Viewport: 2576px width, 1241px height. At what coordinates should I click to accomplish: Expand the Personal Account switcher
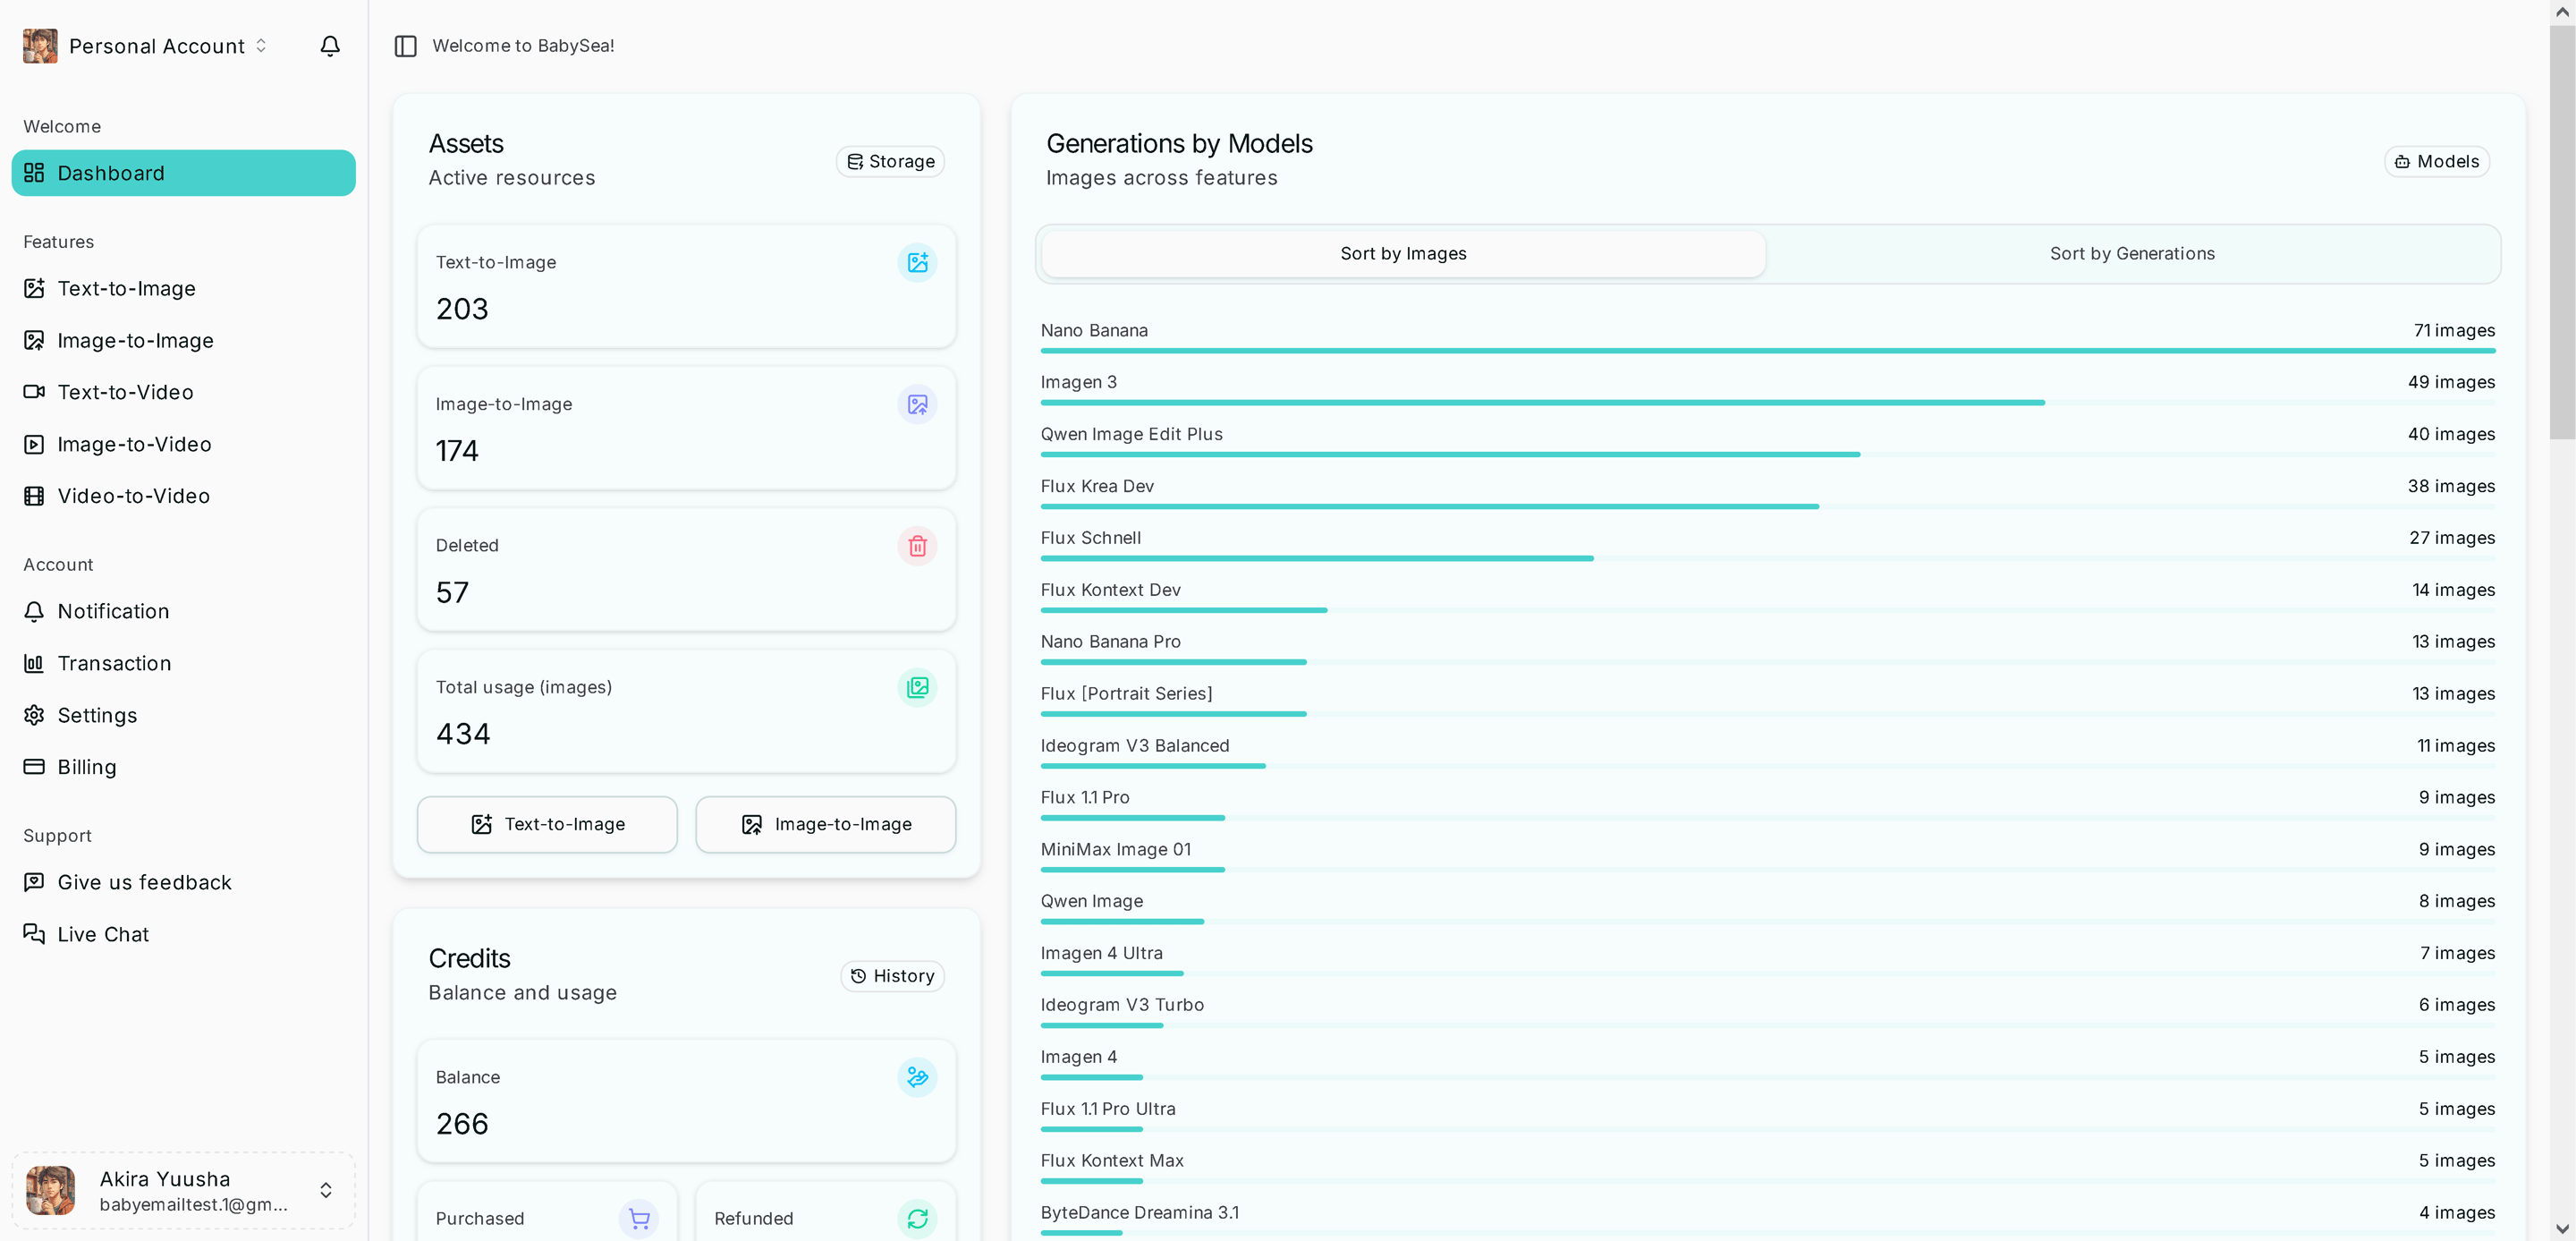pyautogui.click(x=260, y=45)
